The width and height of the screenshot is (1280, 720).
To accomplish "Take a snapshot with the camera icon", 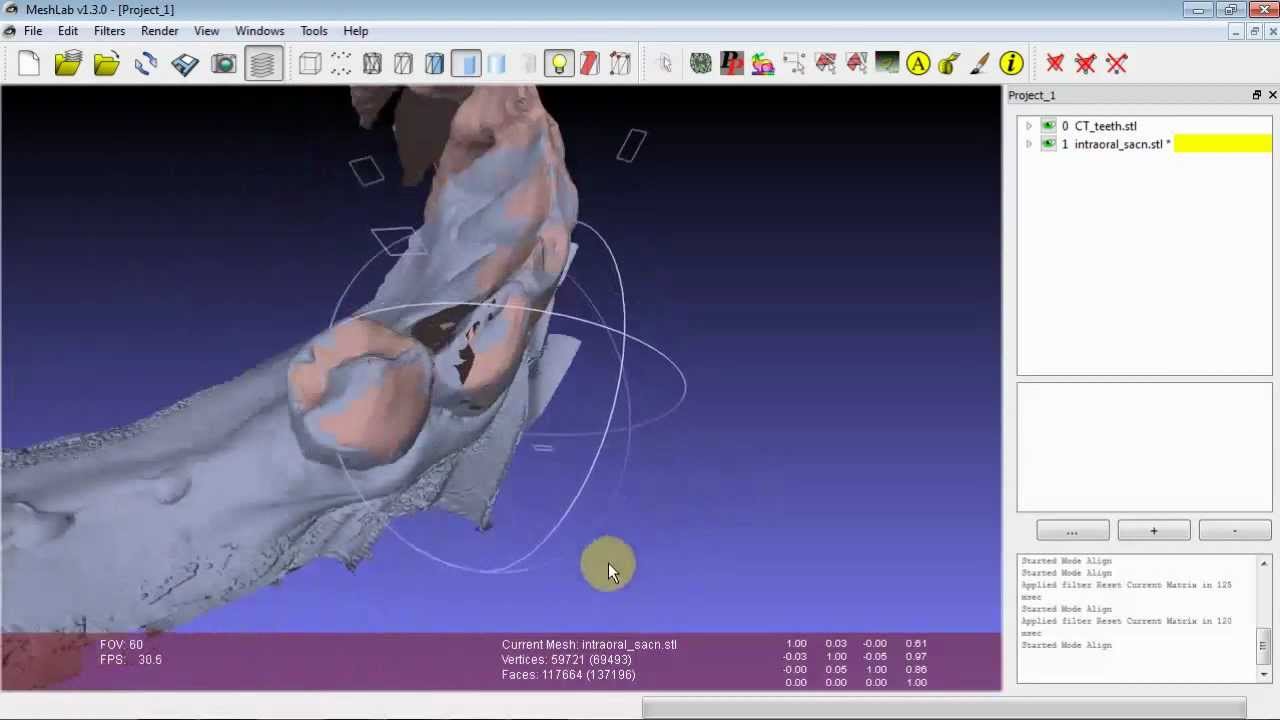I will pos(224,64).
